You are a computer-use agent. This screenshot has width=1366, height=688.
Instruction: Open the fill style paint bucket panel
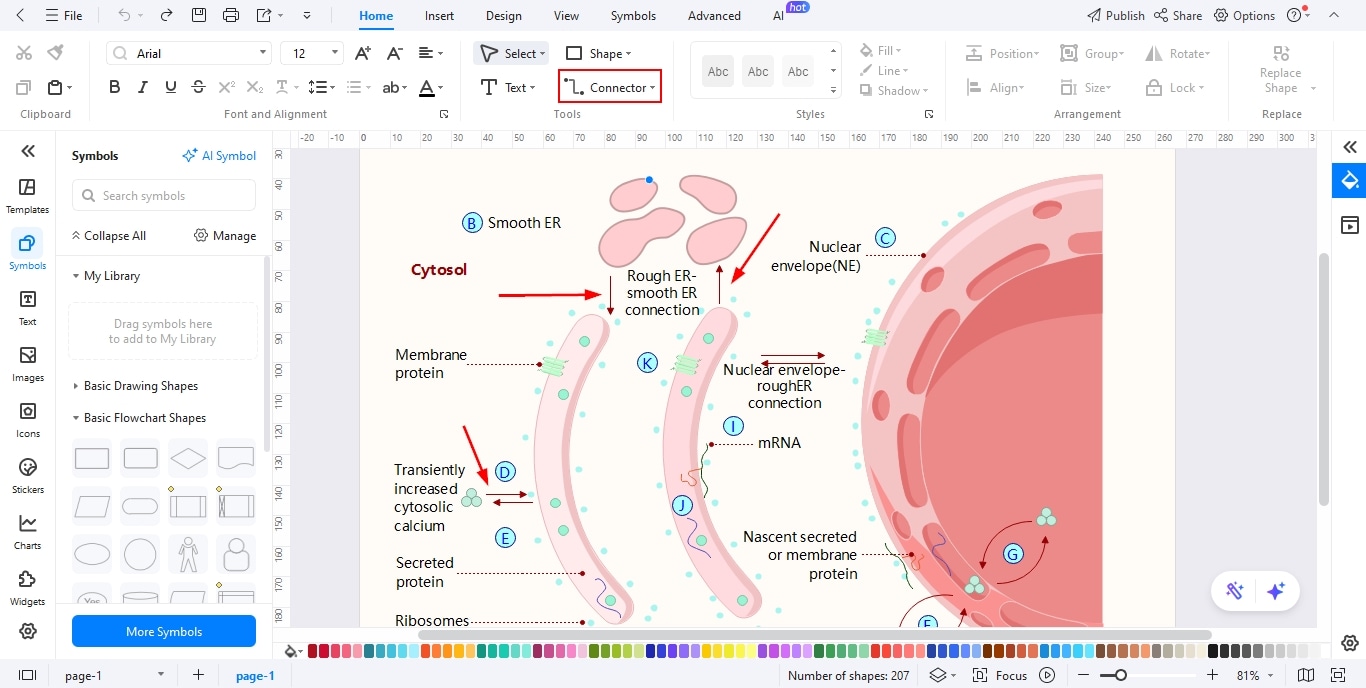coord(1350,181)
